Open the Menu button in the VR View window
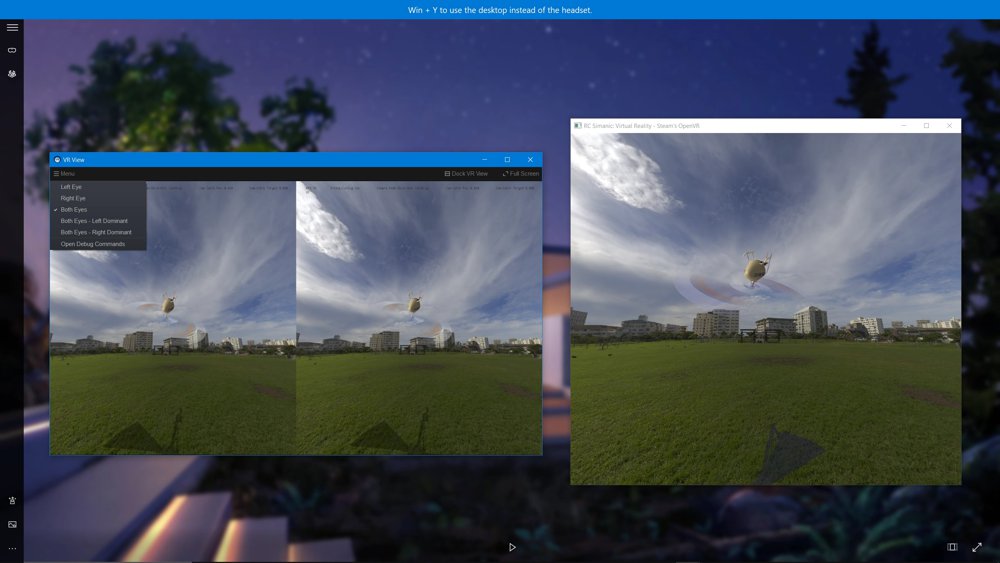This screenshot has width=1000, height=563. [x=64, y=173]
